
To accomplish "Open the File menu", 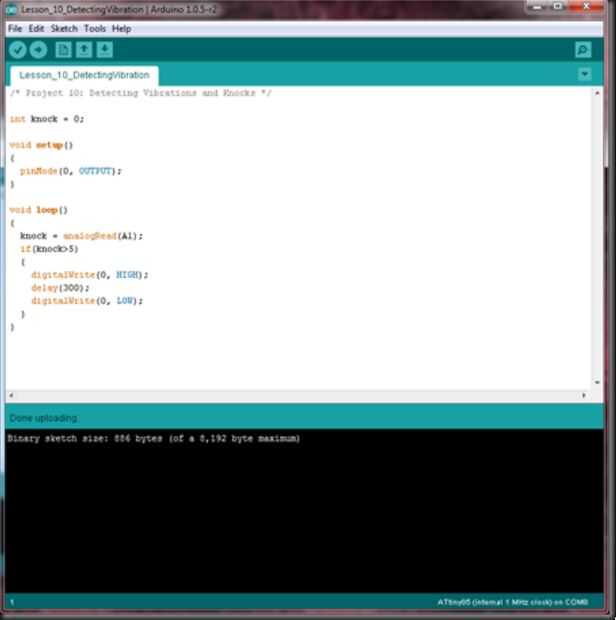I will 15,28.
